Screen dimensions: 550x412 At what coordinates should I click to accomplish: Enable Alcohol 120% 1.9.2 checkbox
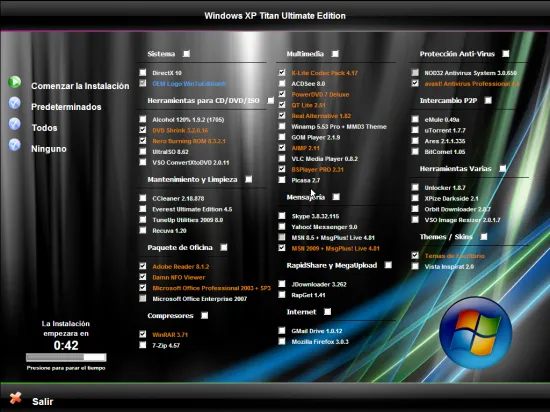click(143, 119)
